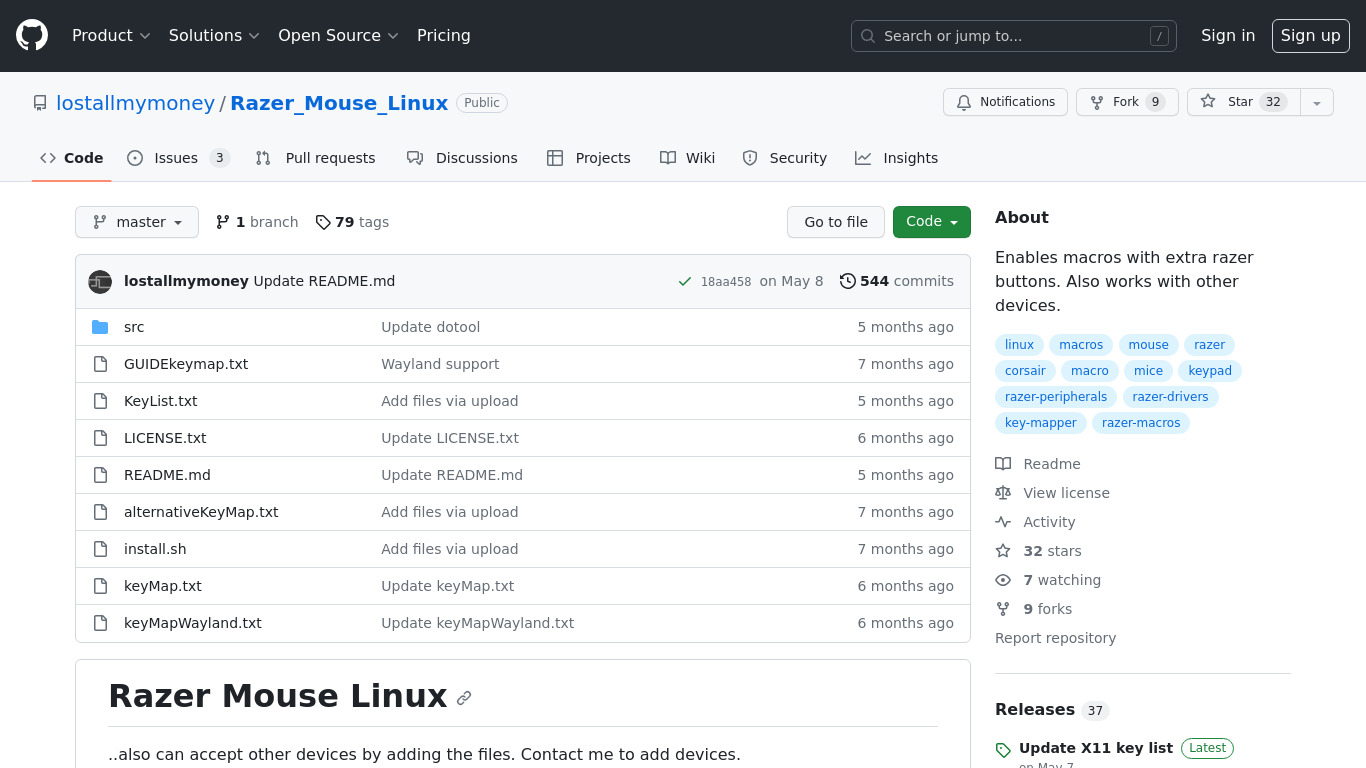Select the keypad topic tag
The width and height of the screenshot is (1366, 768).
point(1210,371)
